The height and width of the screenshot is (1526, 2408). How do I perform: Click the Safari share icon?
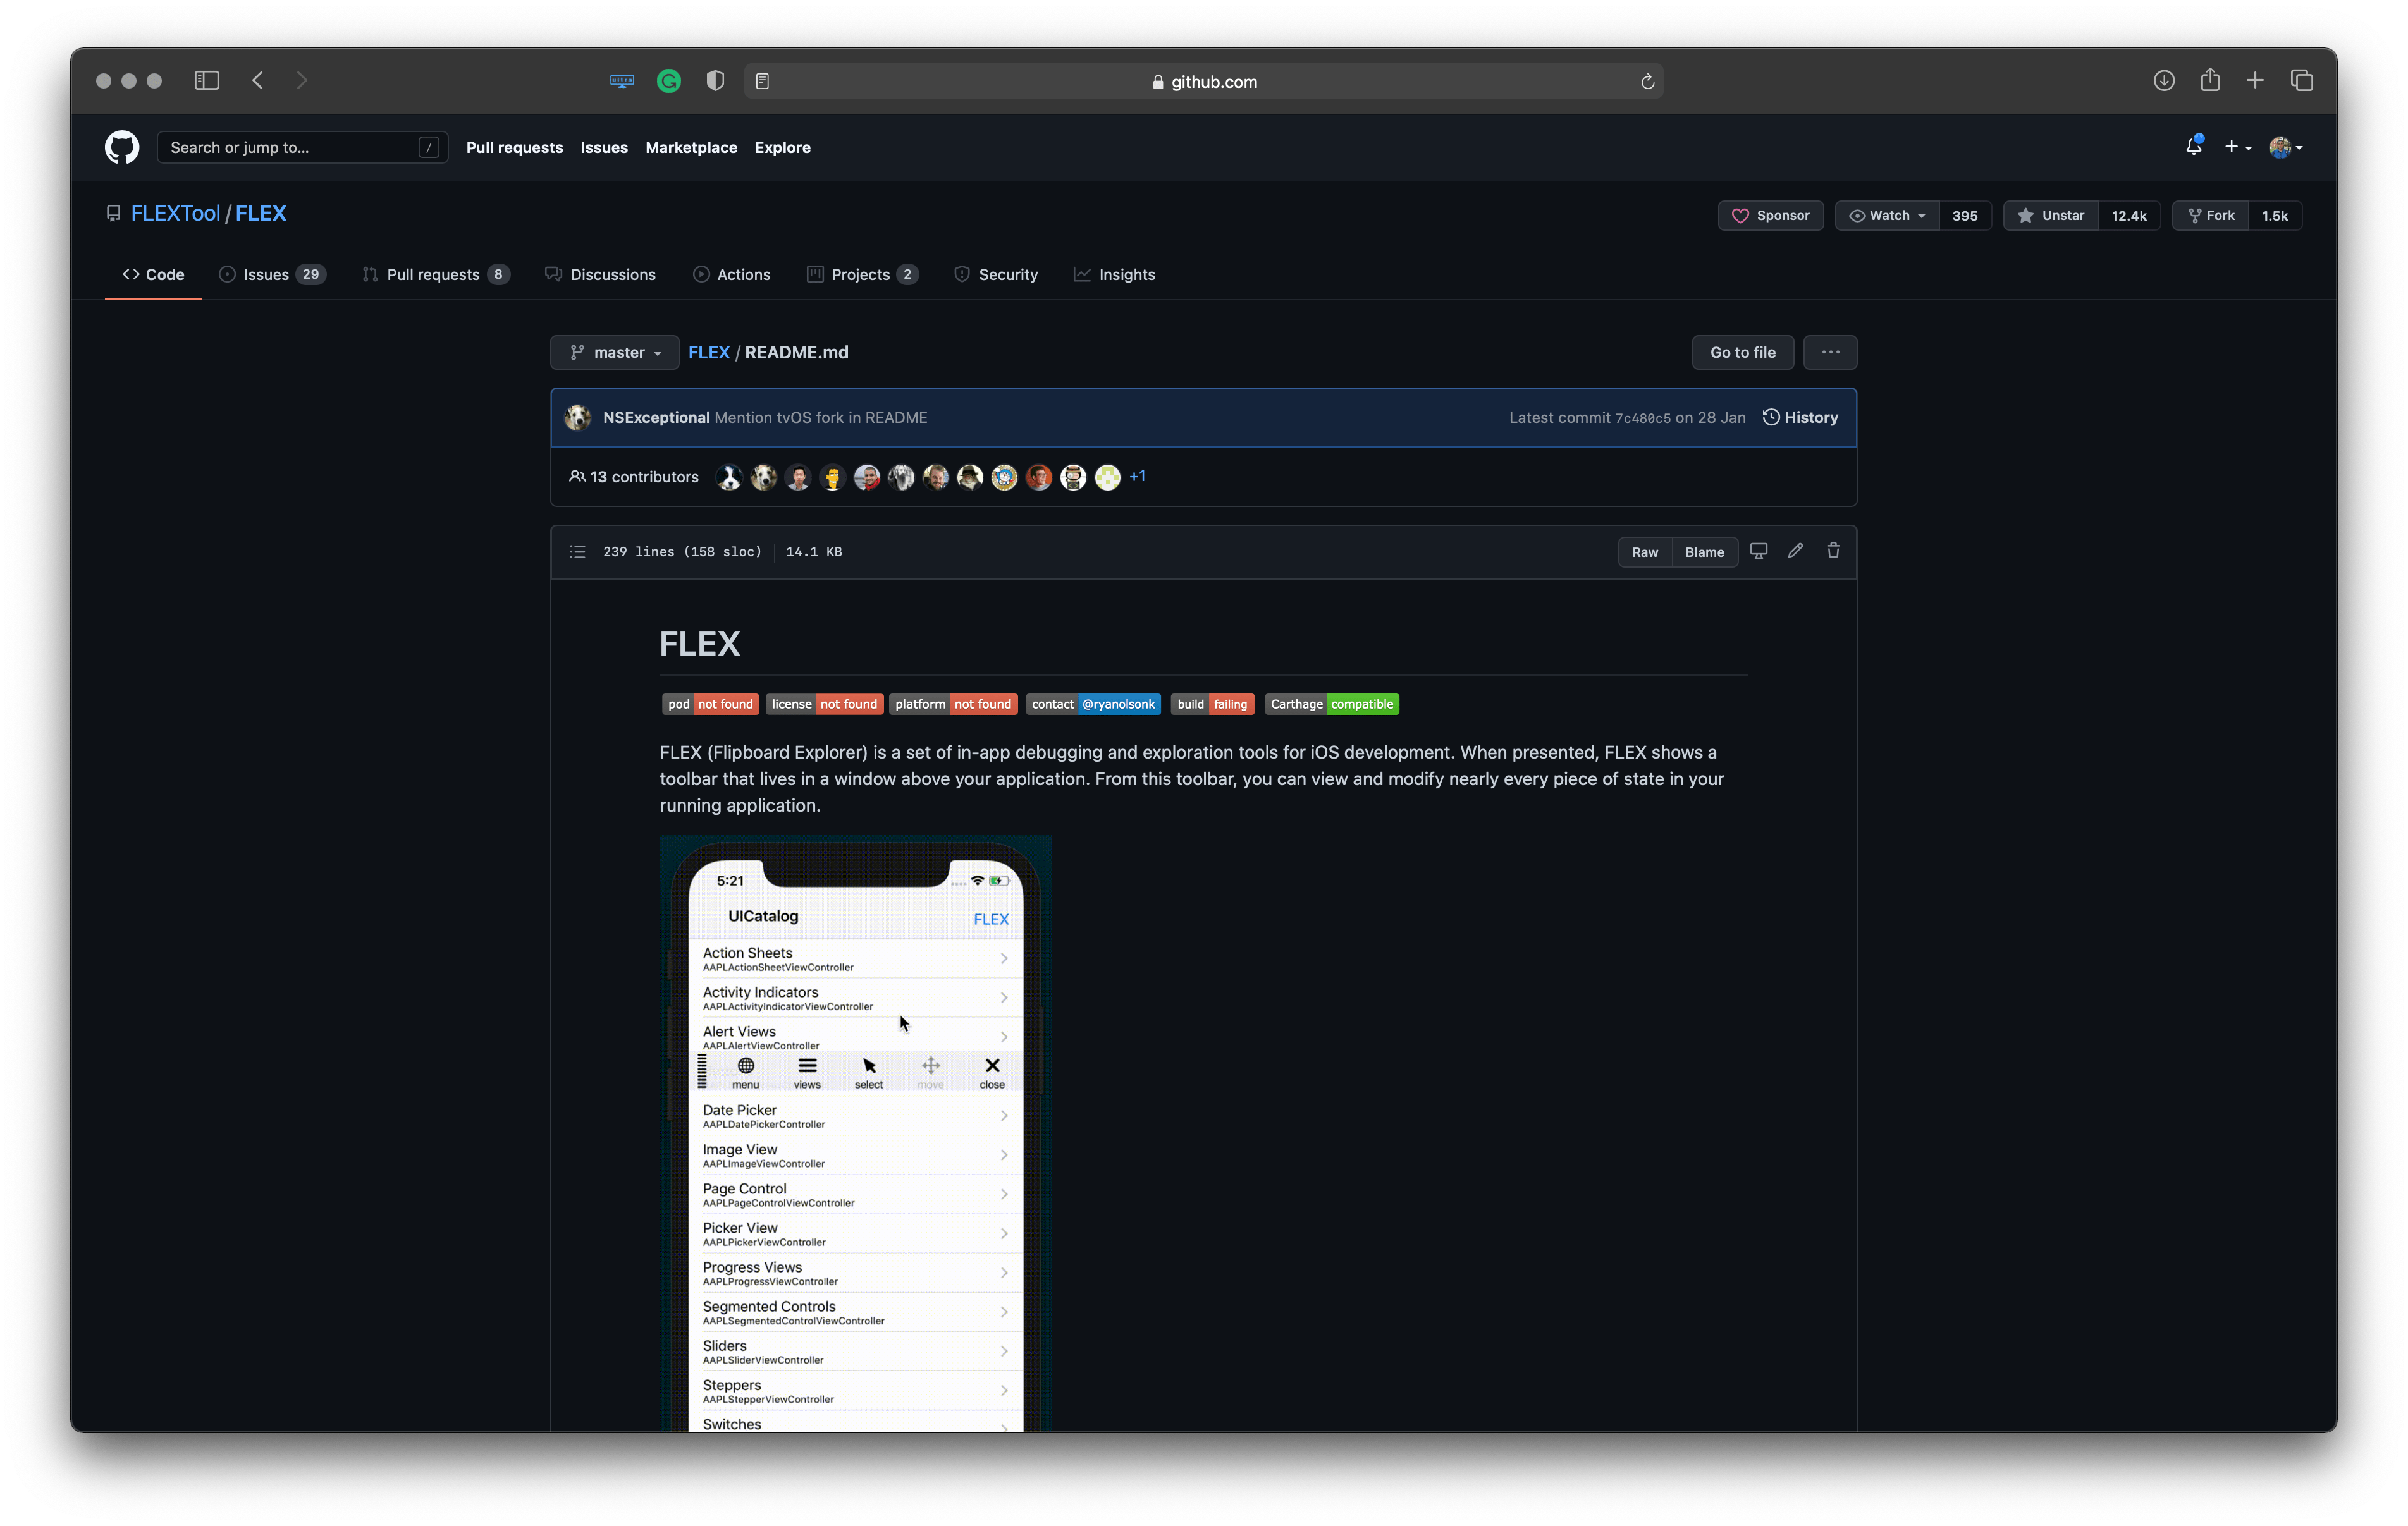[2210, 79]
